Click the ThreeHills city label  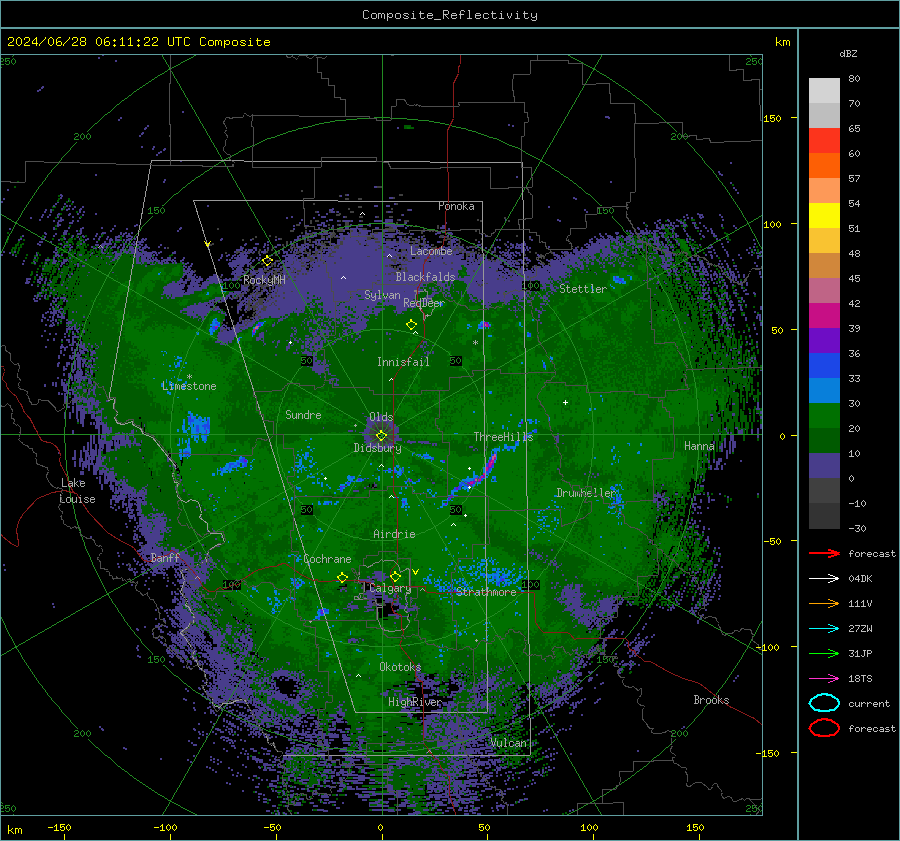(503, 437)
